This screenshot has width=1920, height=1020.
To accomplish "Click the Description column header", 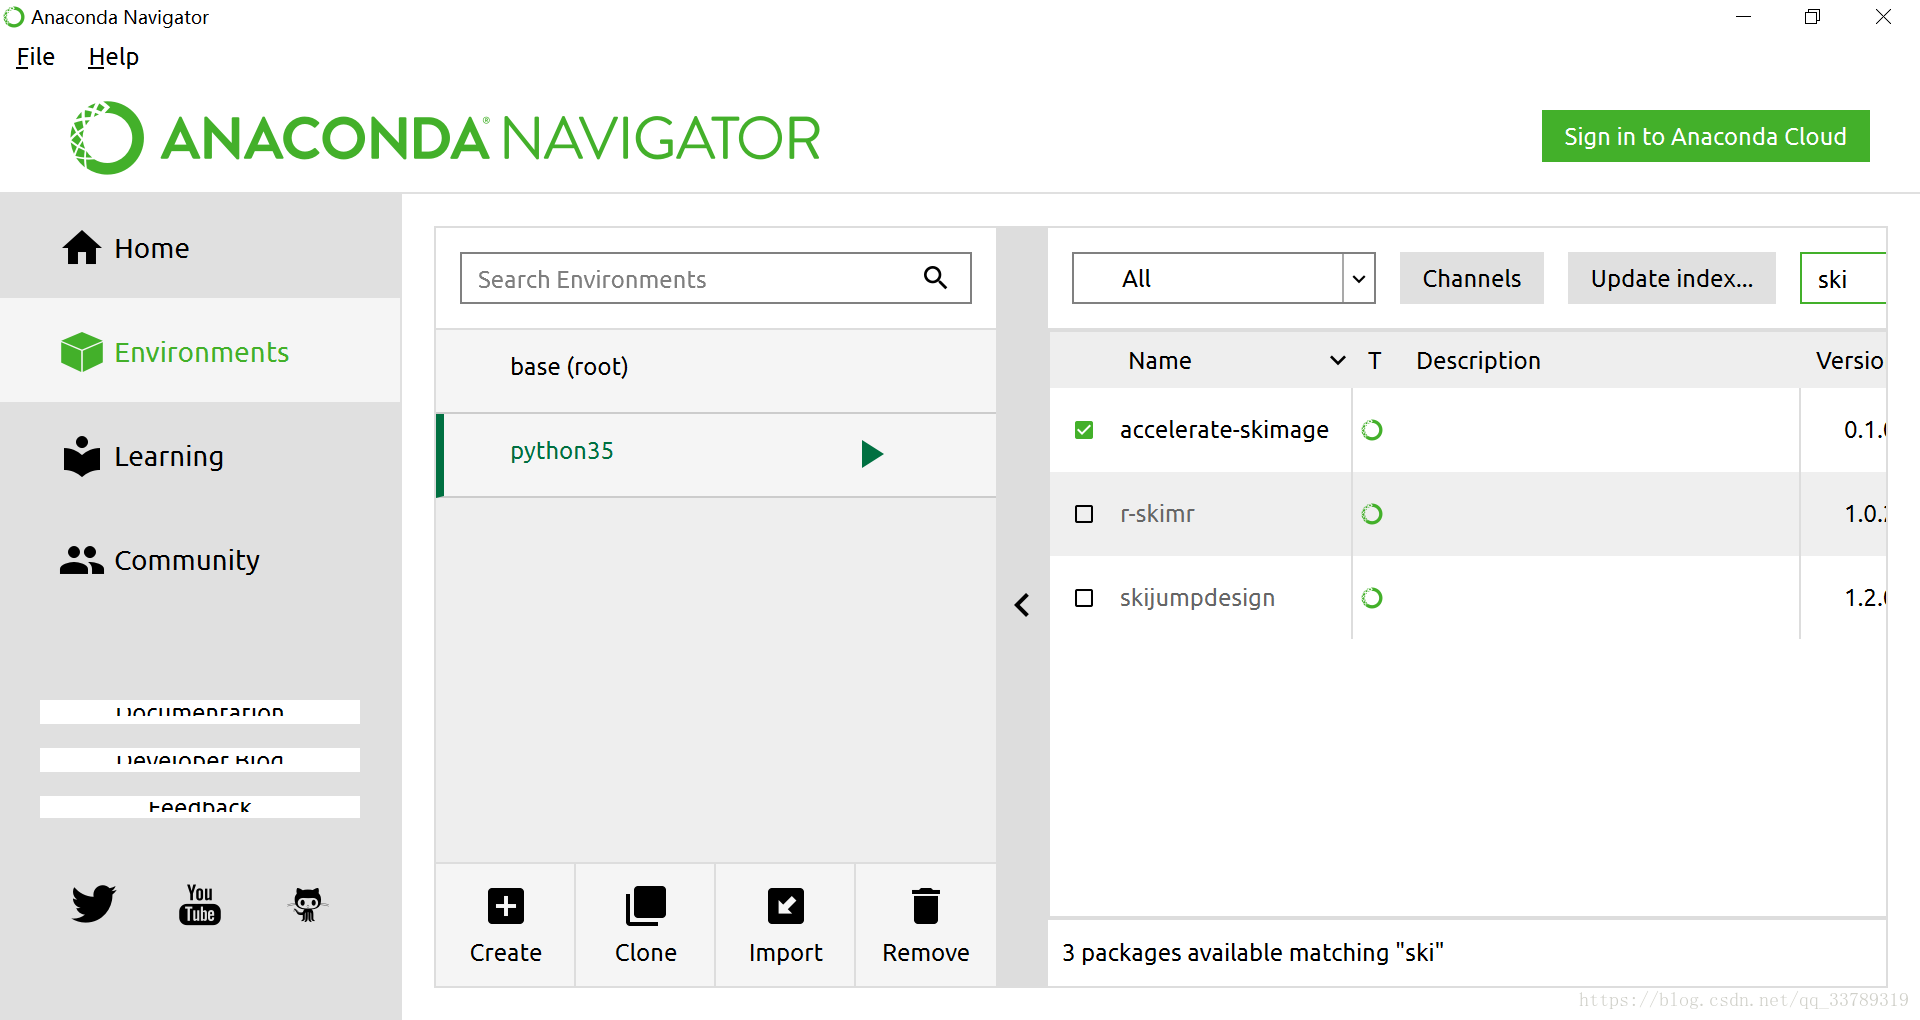I will (1478, 360).
